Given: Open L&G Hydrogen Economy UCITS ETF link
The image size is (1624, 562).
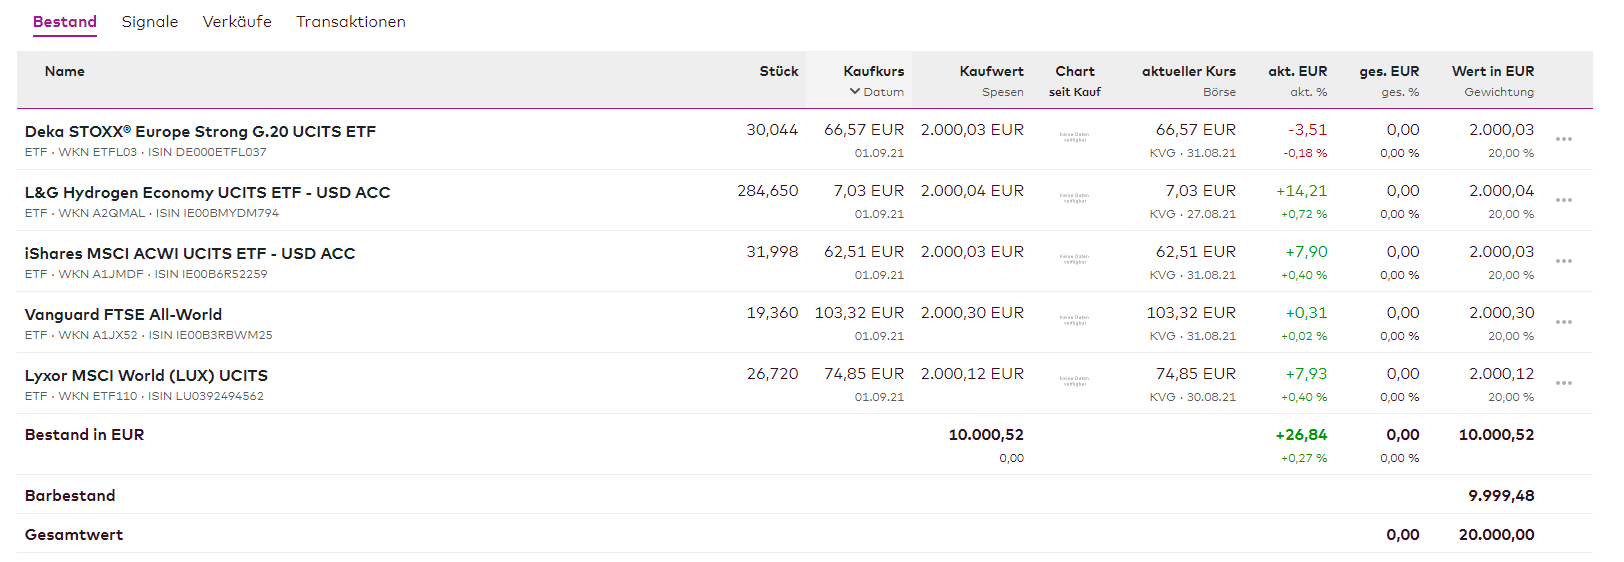Looking at the screenshot, I should click(207, 193).
